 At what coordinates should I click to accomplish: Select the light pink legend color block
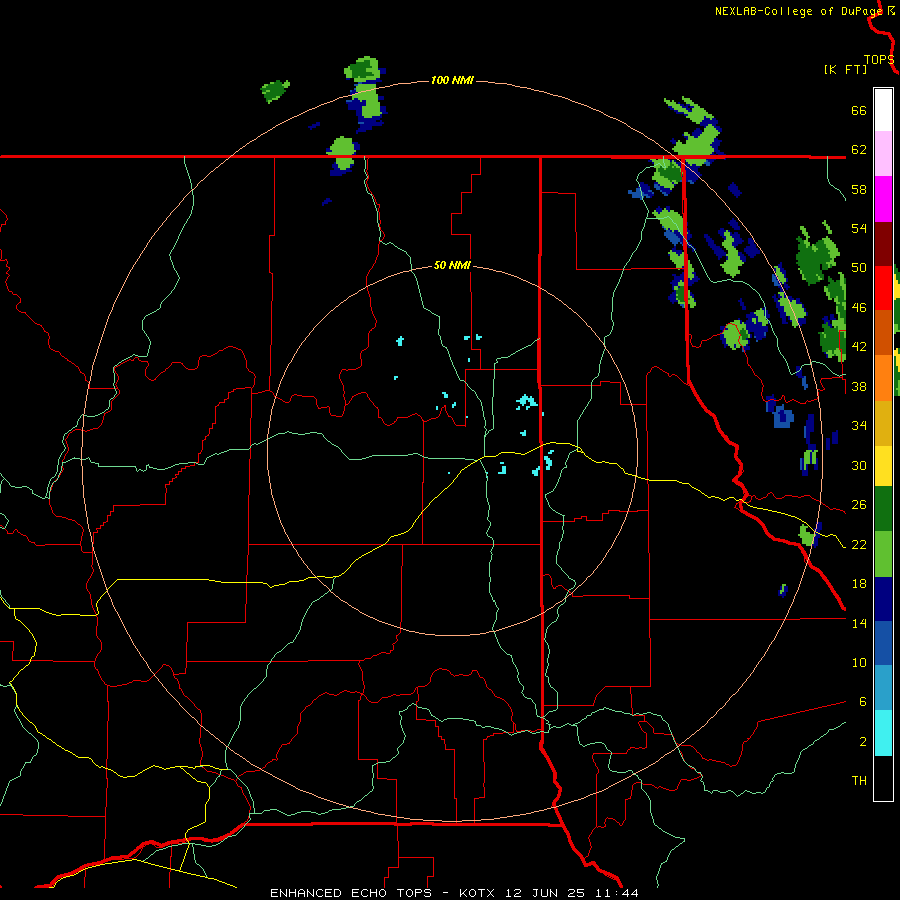point(883,154)
